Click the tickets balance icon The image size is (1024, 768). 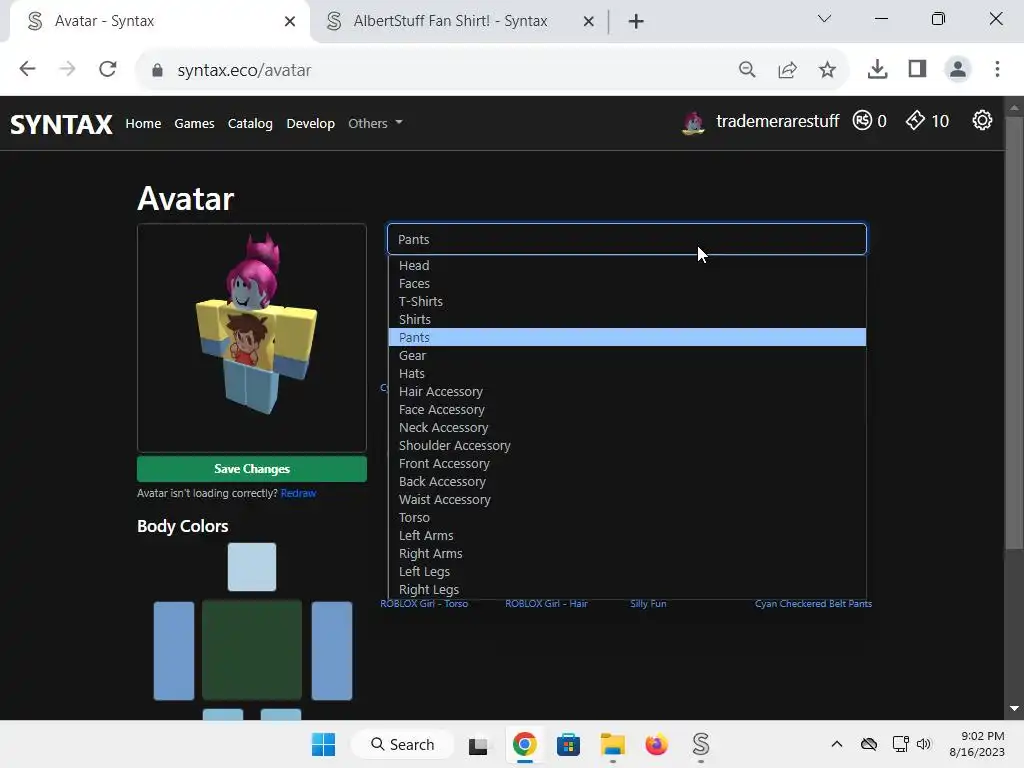(x=915, y=121)
